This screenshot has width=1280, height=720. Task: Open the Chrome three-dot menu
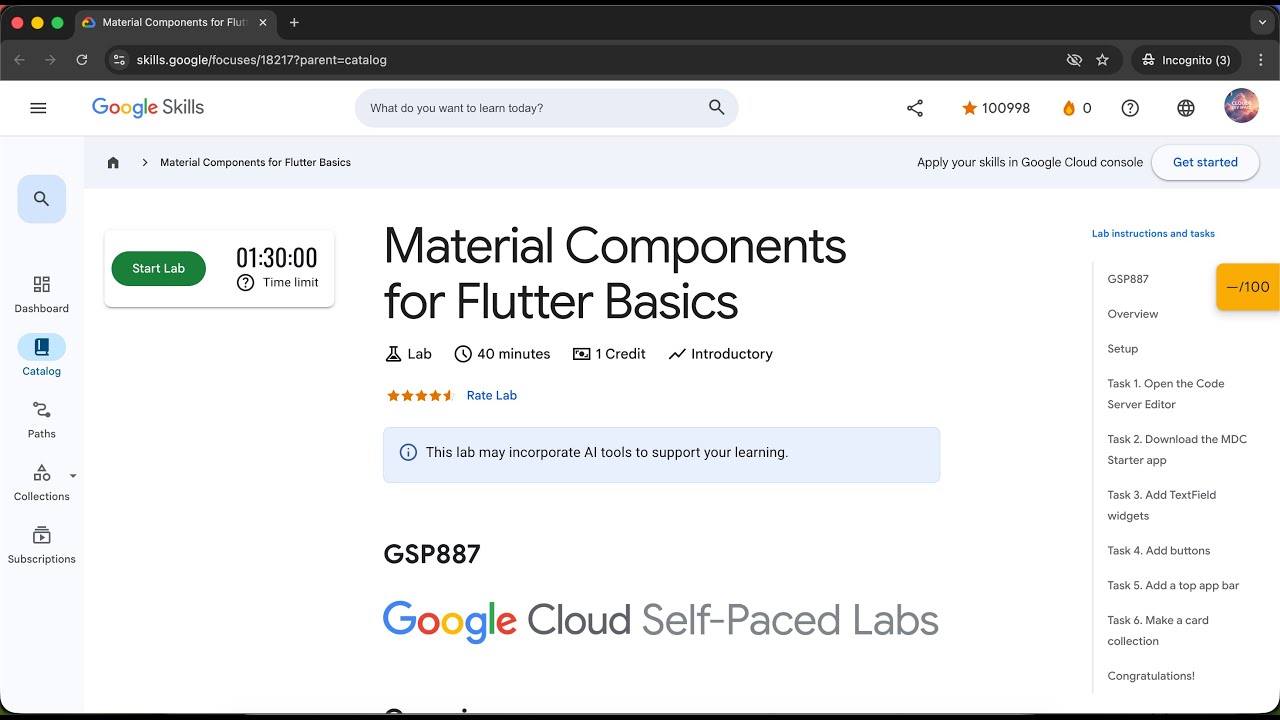tap(1260, 60)
